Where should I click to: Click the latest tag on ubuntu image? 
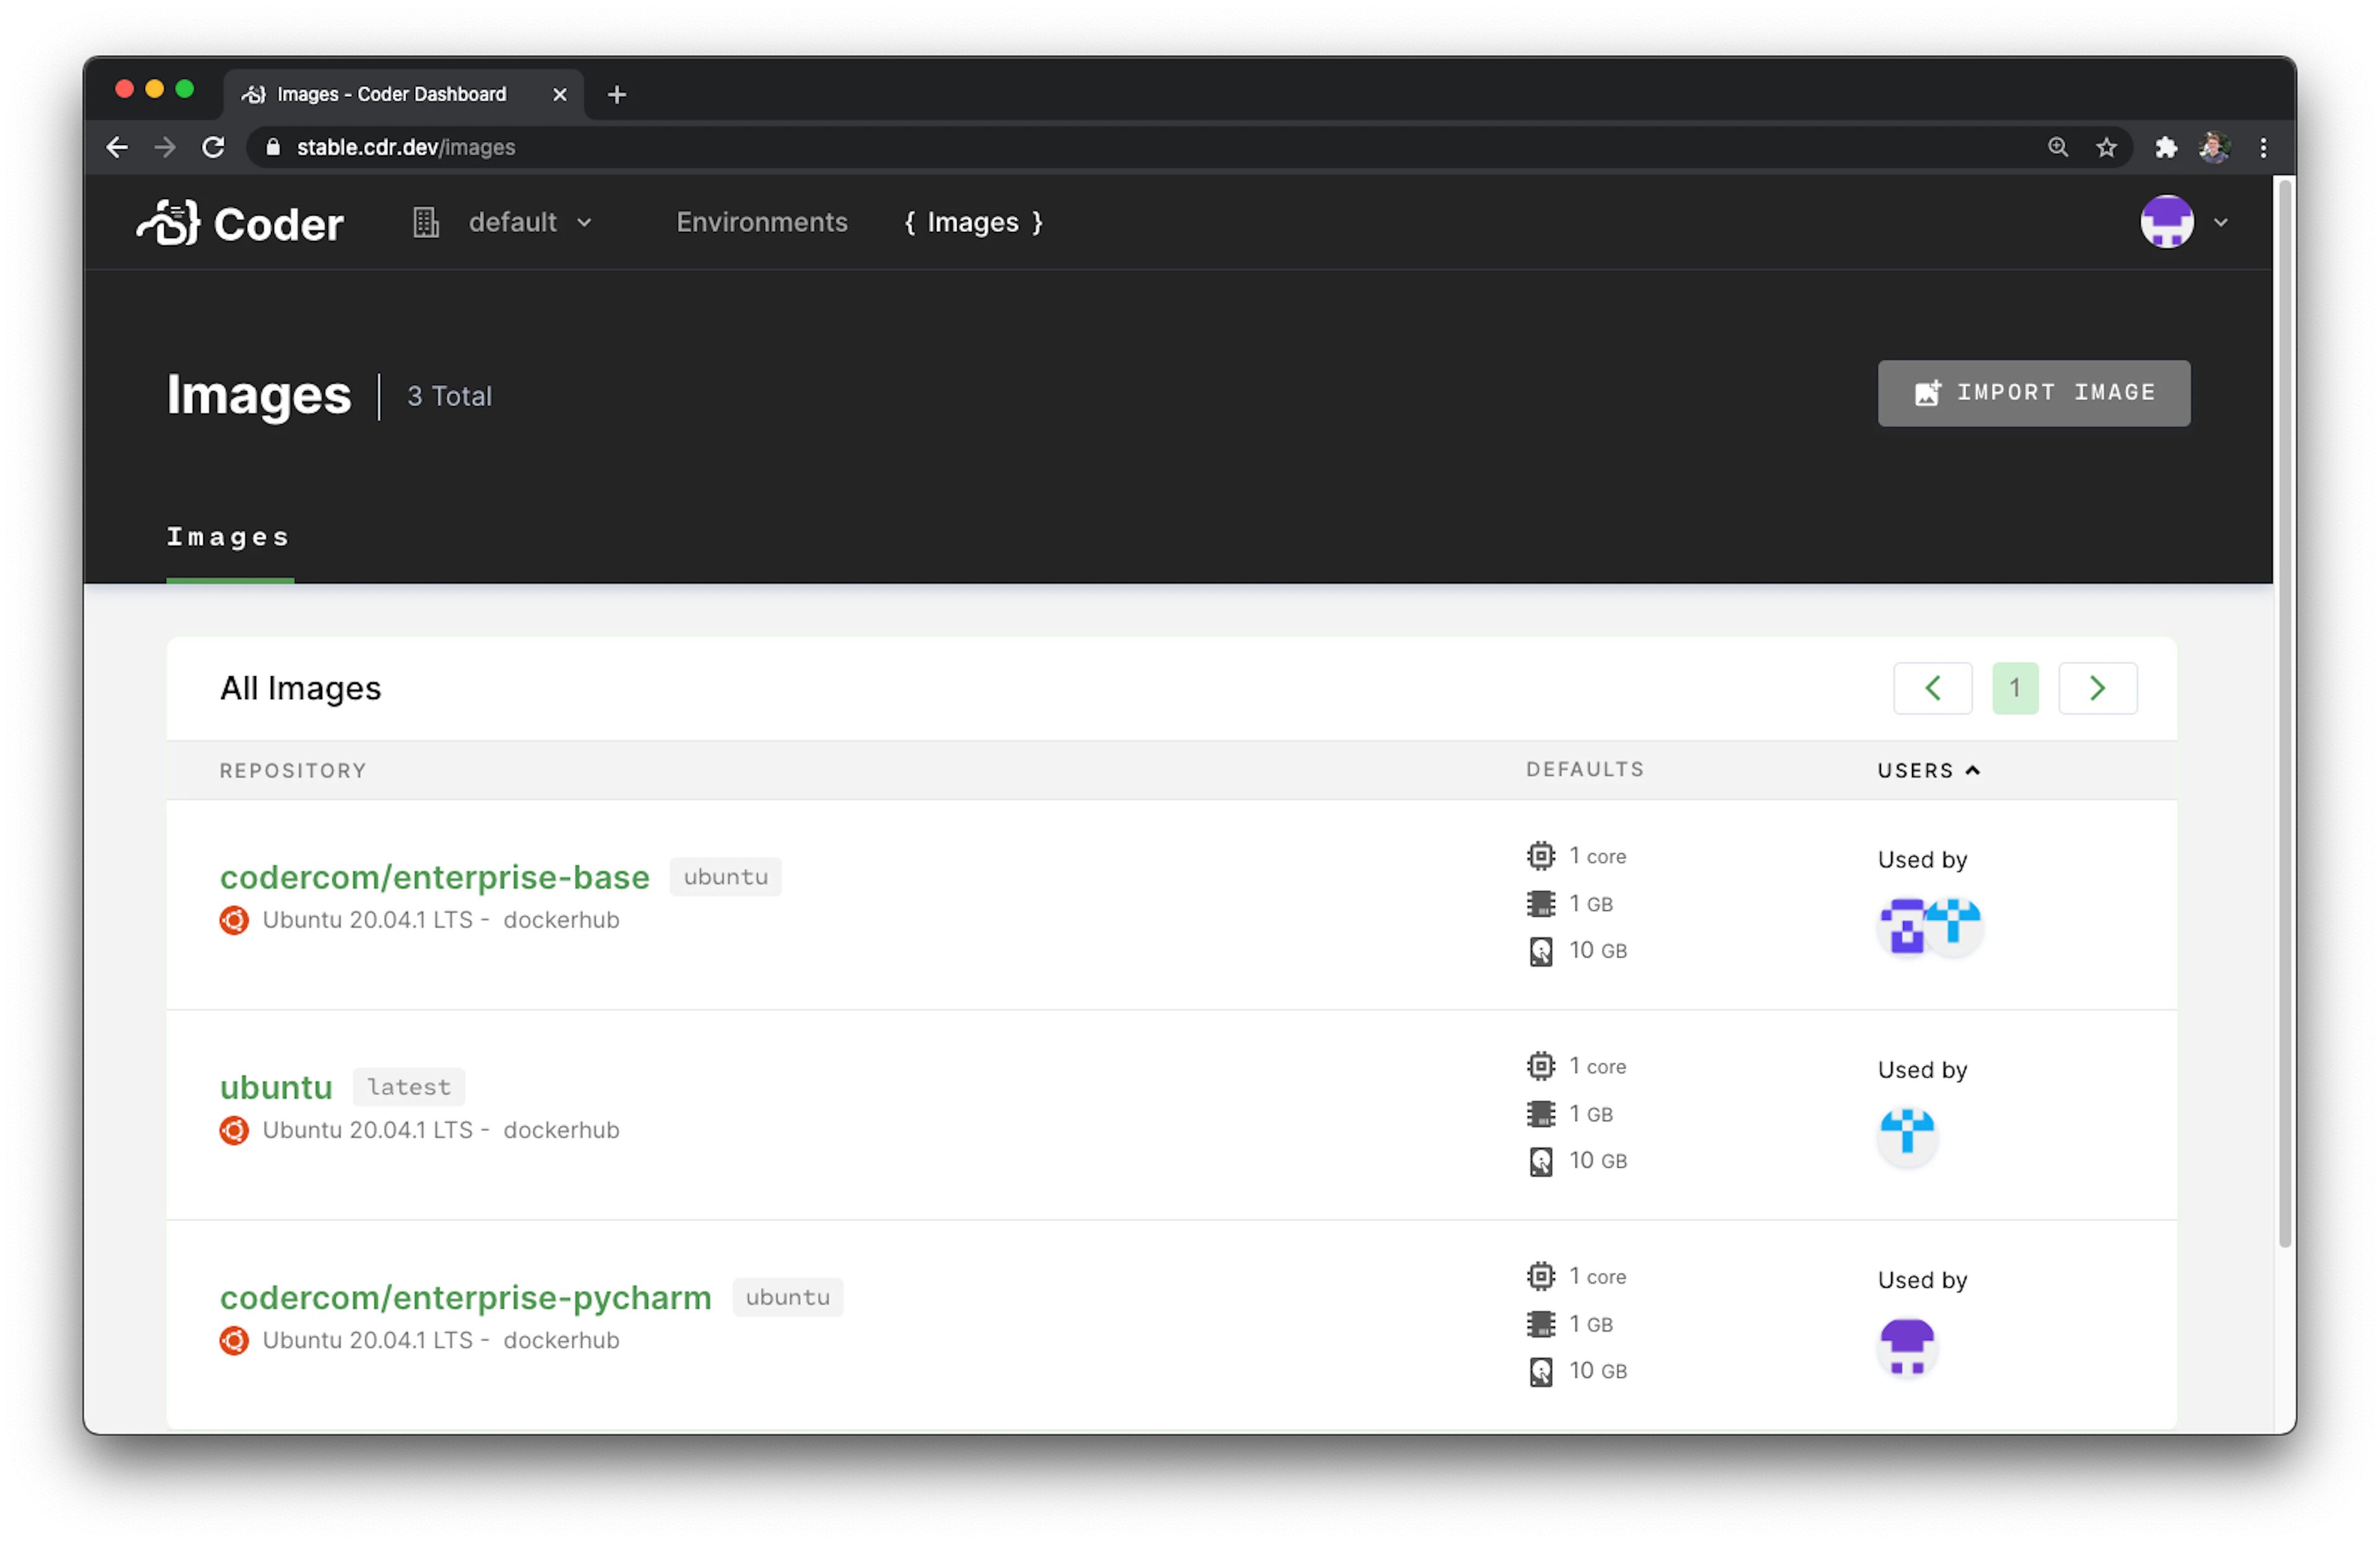click(x=408, y=1087)
